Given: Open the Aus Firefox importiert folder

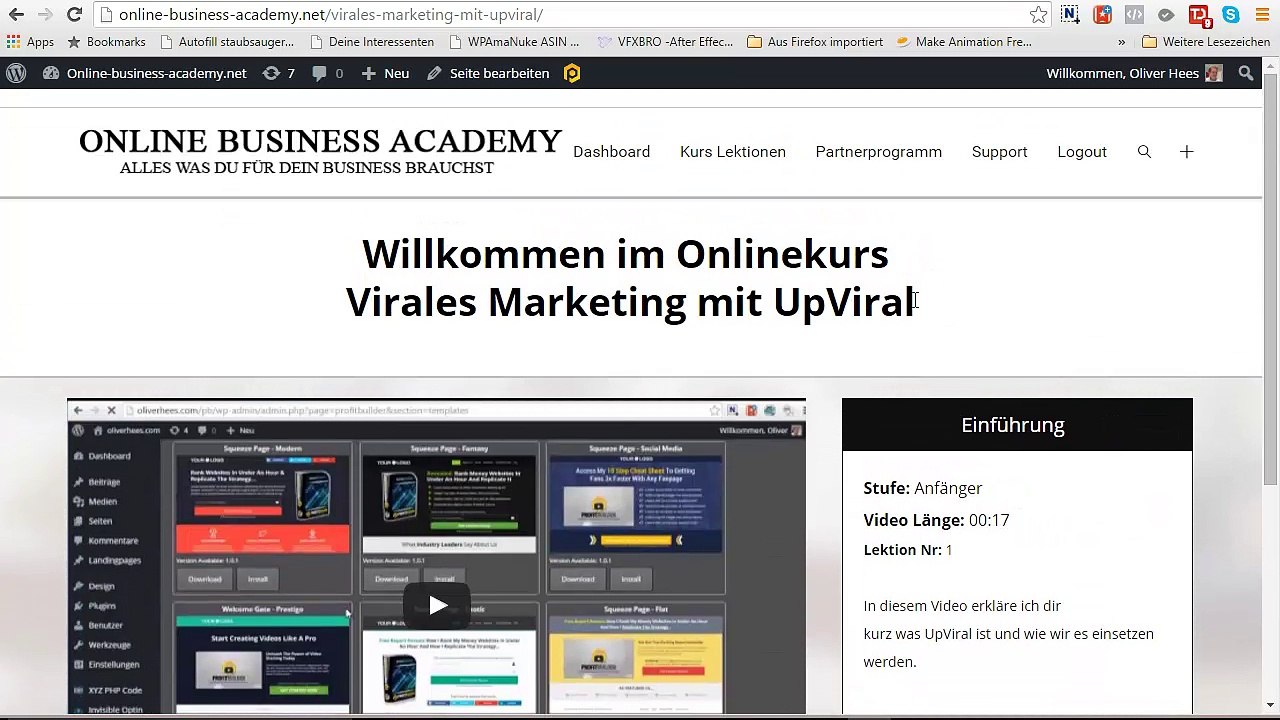Looking at the screenshot, I should click(x=815, y=42).
